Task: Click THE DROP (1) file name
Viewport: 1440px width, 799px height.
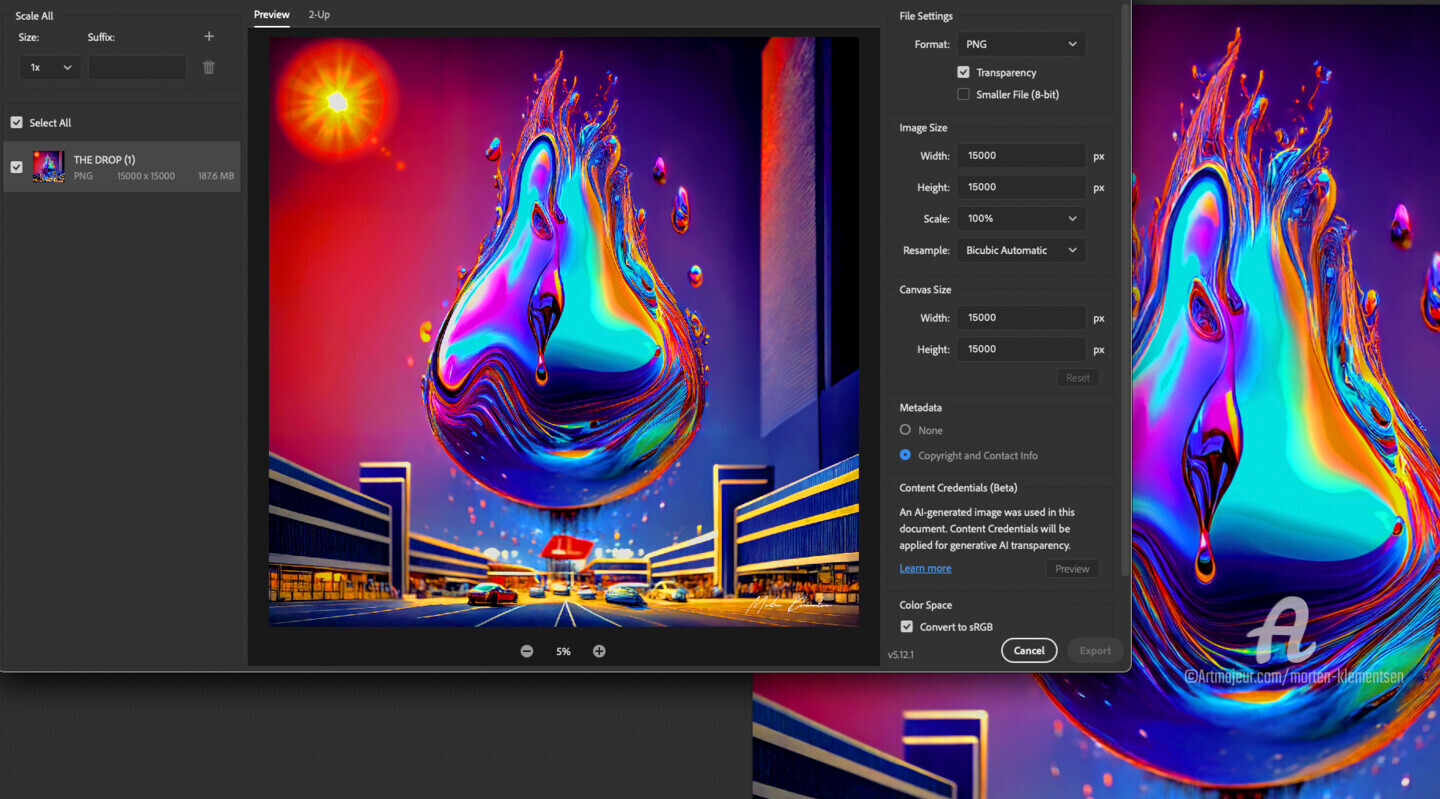Action: pyautogui.click(x=104, y=160)
